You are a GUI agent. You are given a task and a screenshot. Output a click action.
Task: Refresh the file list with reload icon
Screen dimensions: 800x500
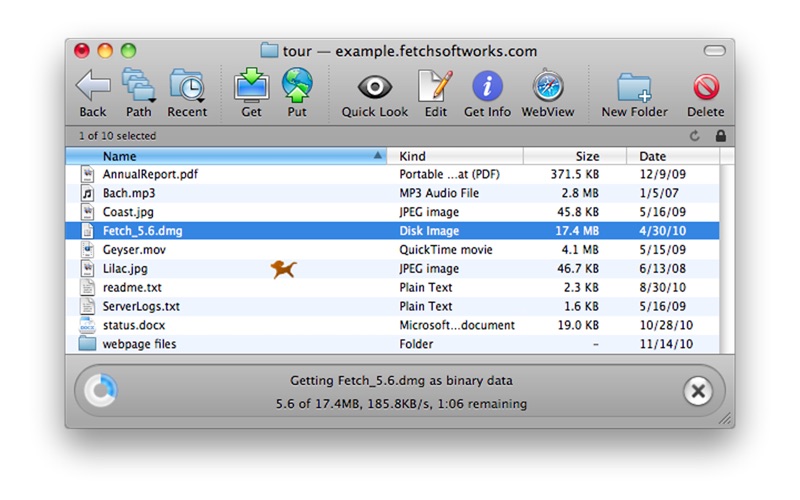coord(694,136)
